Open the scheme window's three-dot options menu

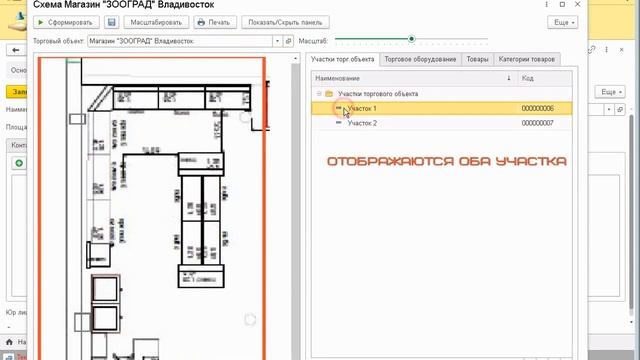point(547,4)
